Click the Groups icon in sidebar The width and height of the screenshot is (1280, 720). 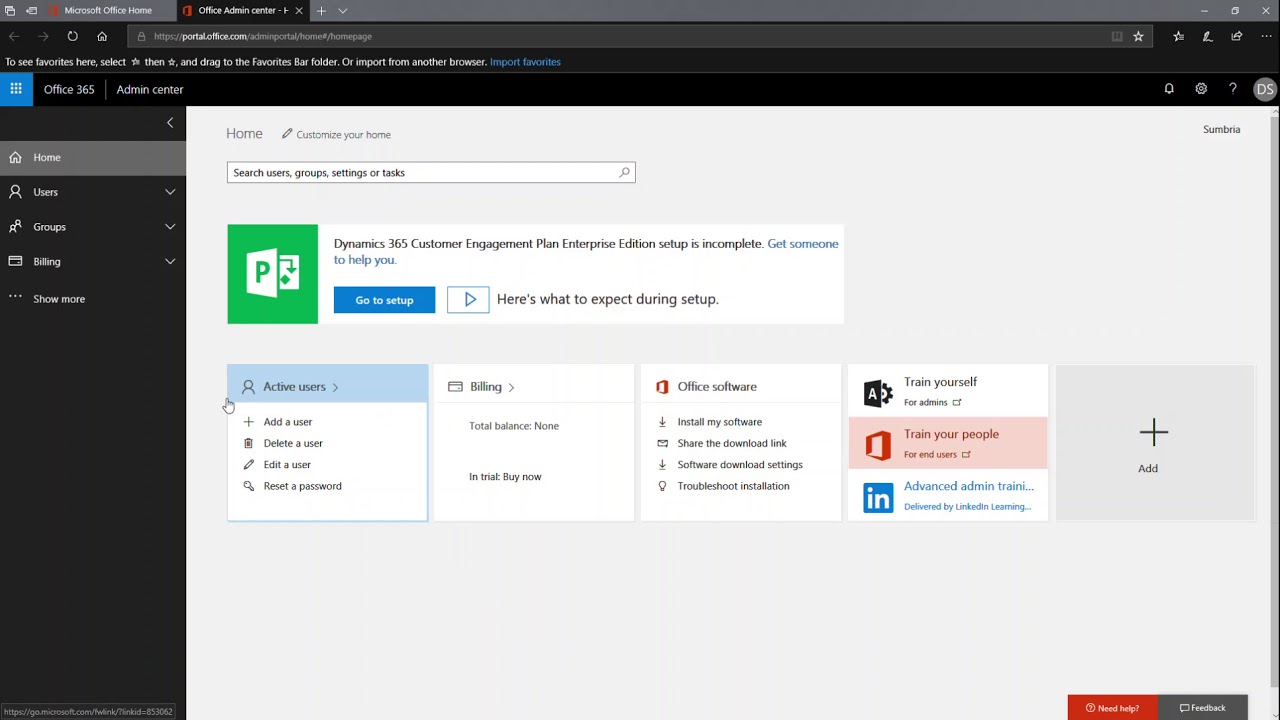pos(15,227)
